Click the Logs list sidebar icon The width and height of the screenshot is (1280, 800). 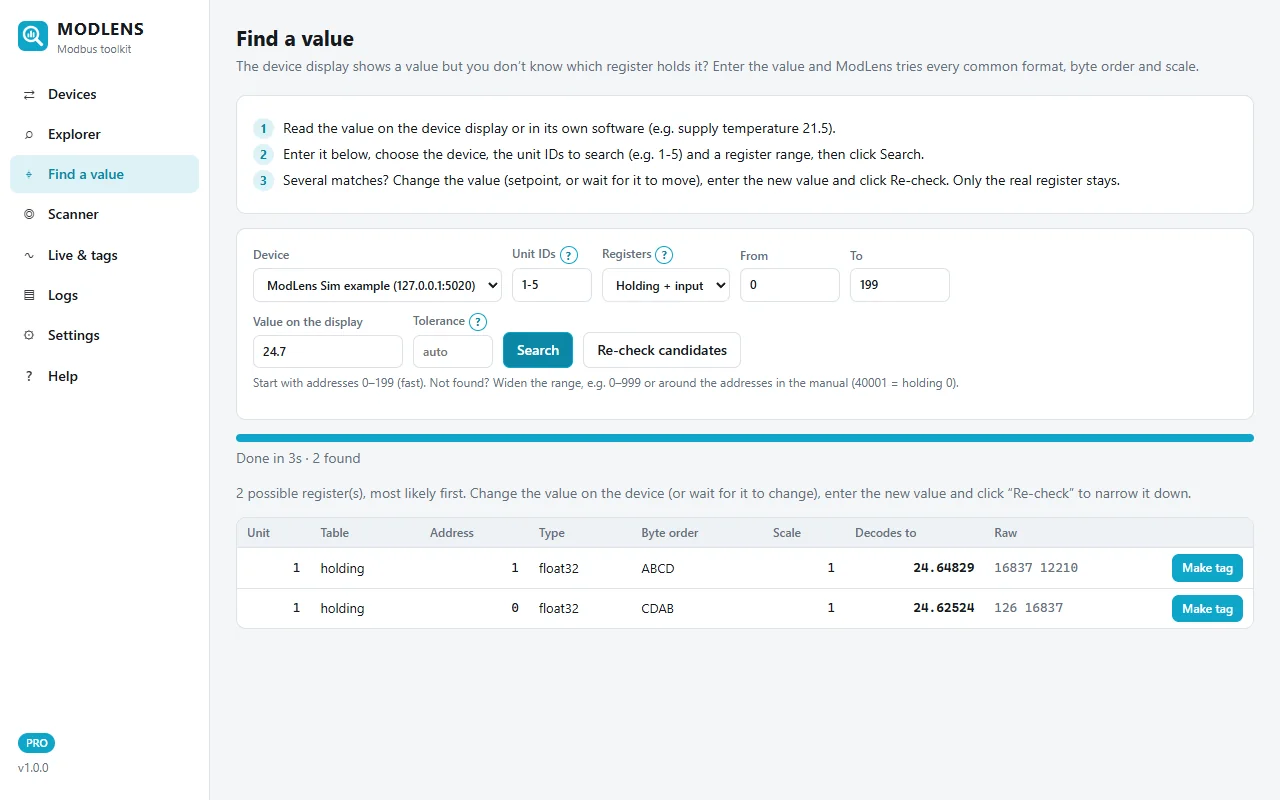coord(29,296)
